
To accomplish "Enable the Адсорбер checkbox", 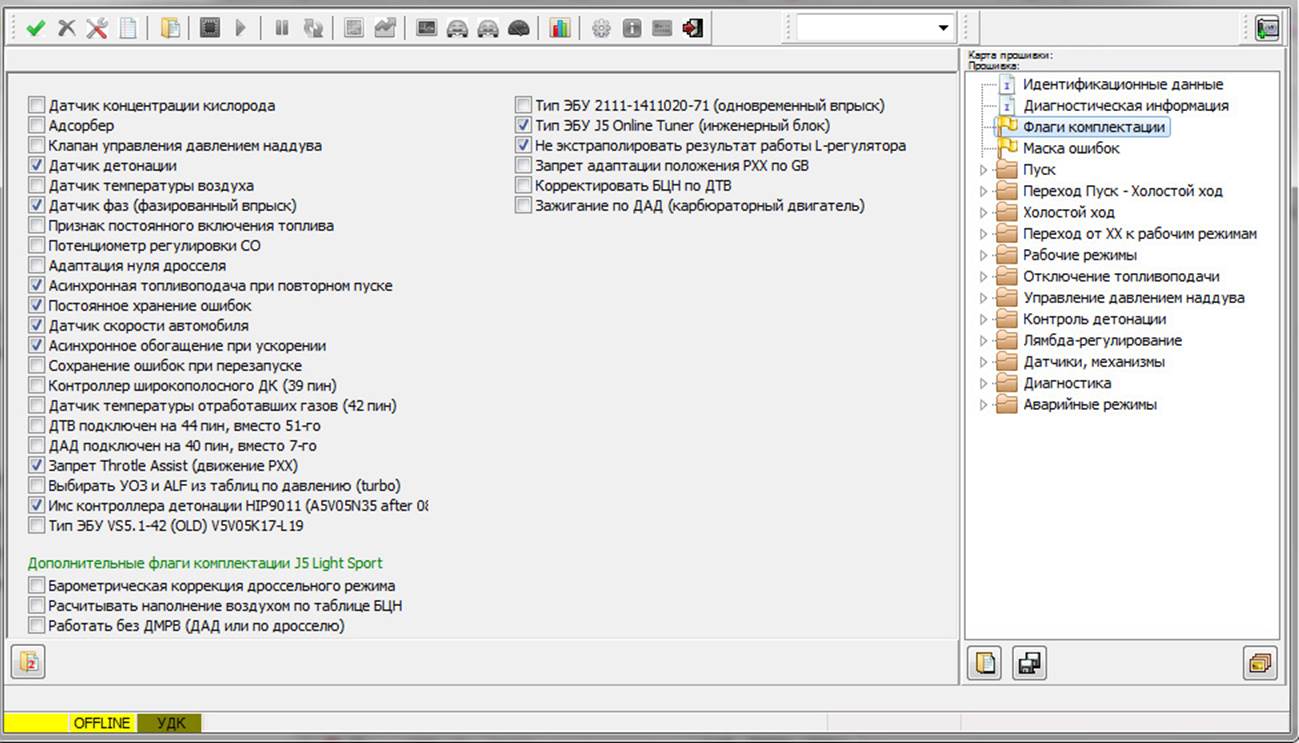I will (x=37, y=126).
